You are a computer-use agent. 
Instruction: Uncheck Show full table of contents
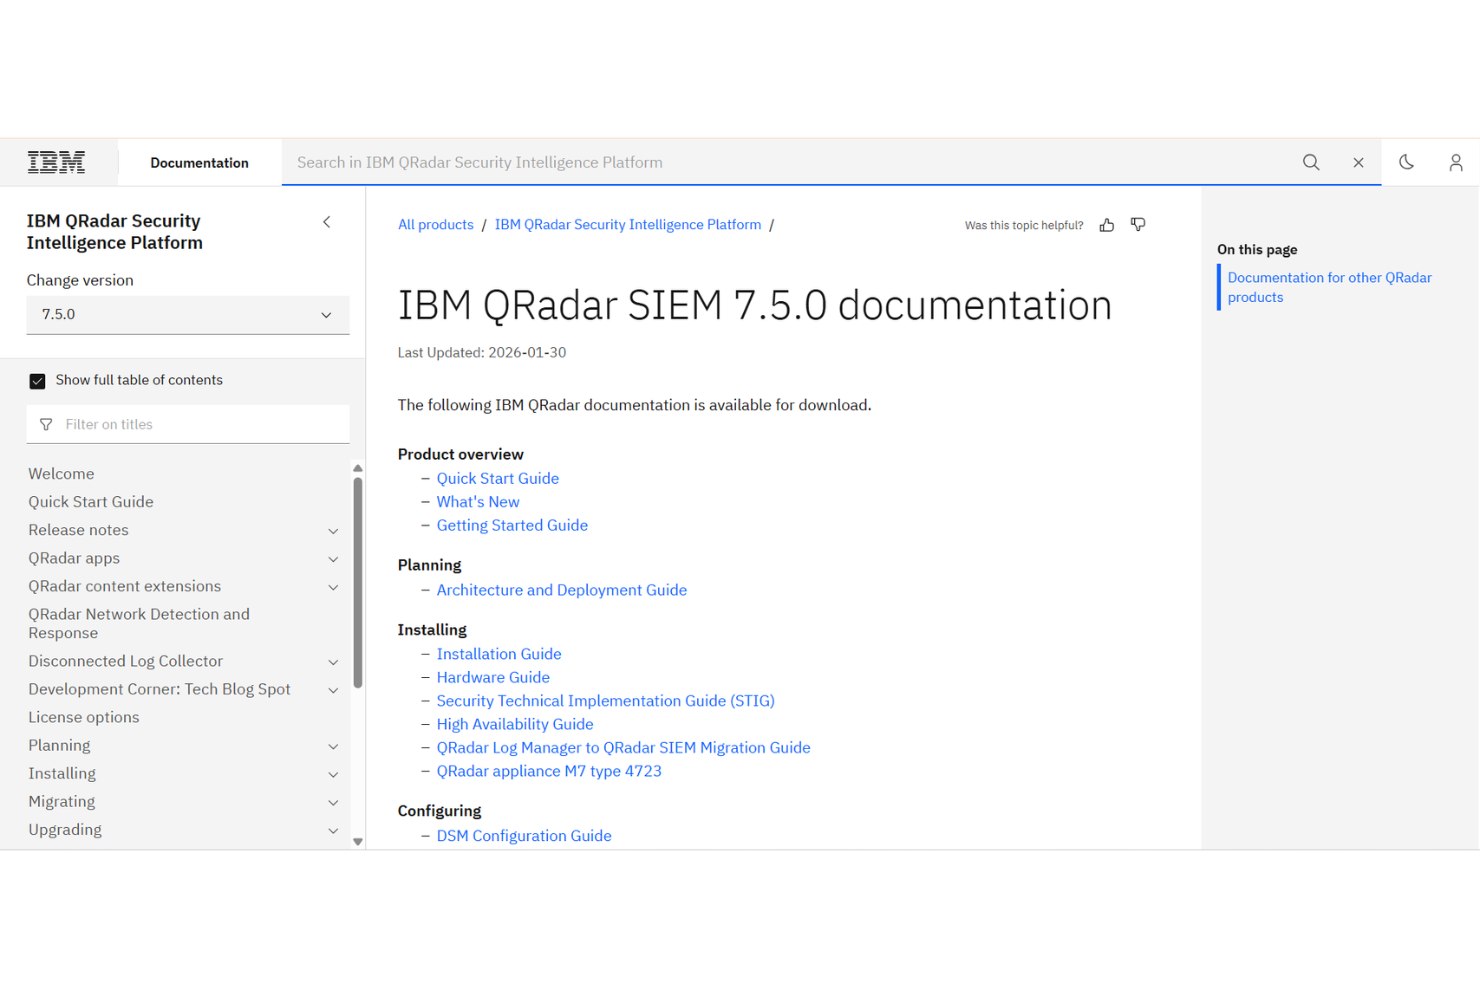(37, 381)
